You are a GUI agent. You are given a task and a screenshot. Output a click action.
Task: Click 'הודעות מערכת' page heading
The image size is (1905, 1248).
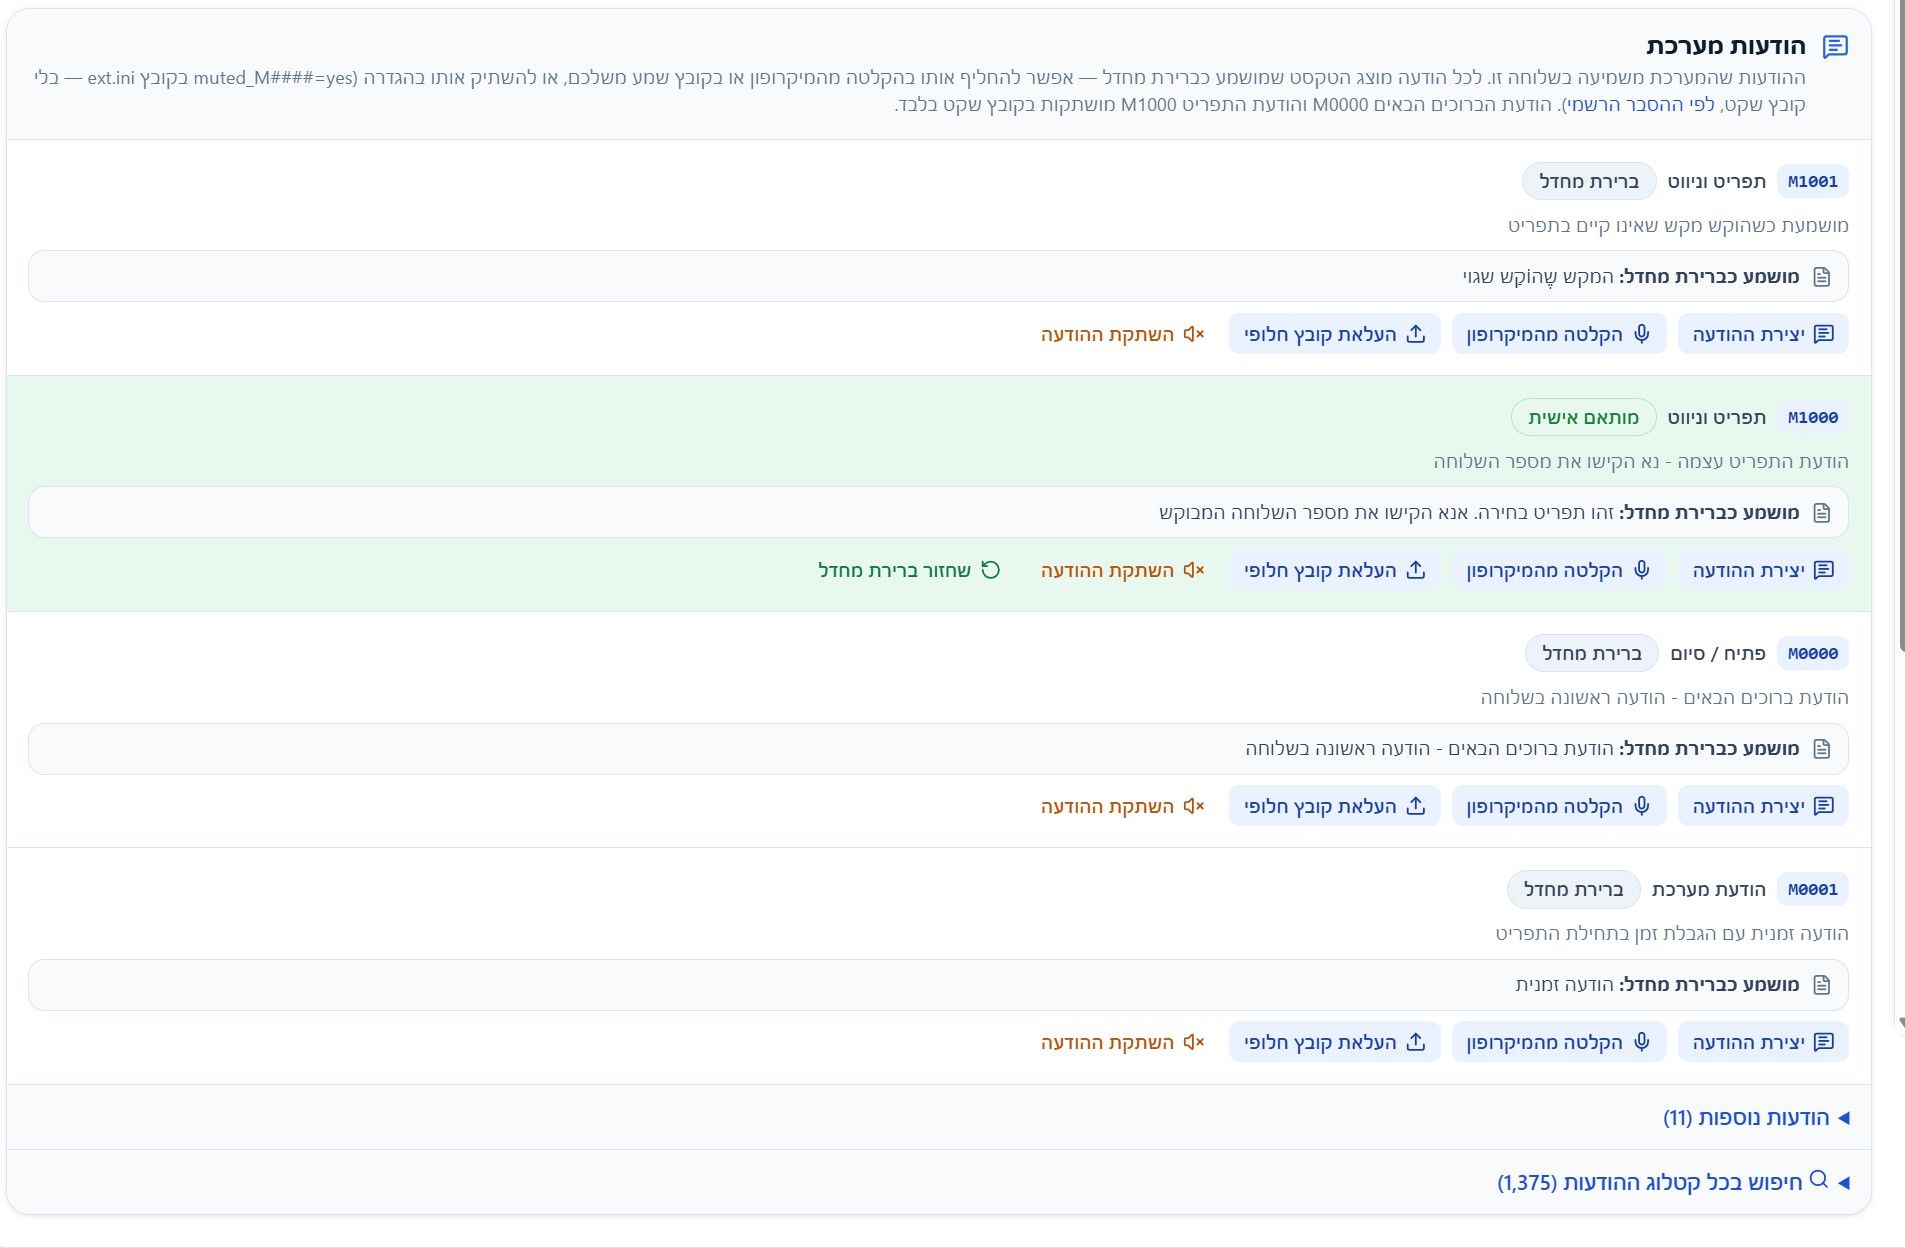pyautogui.click(x=1725, y=46)
